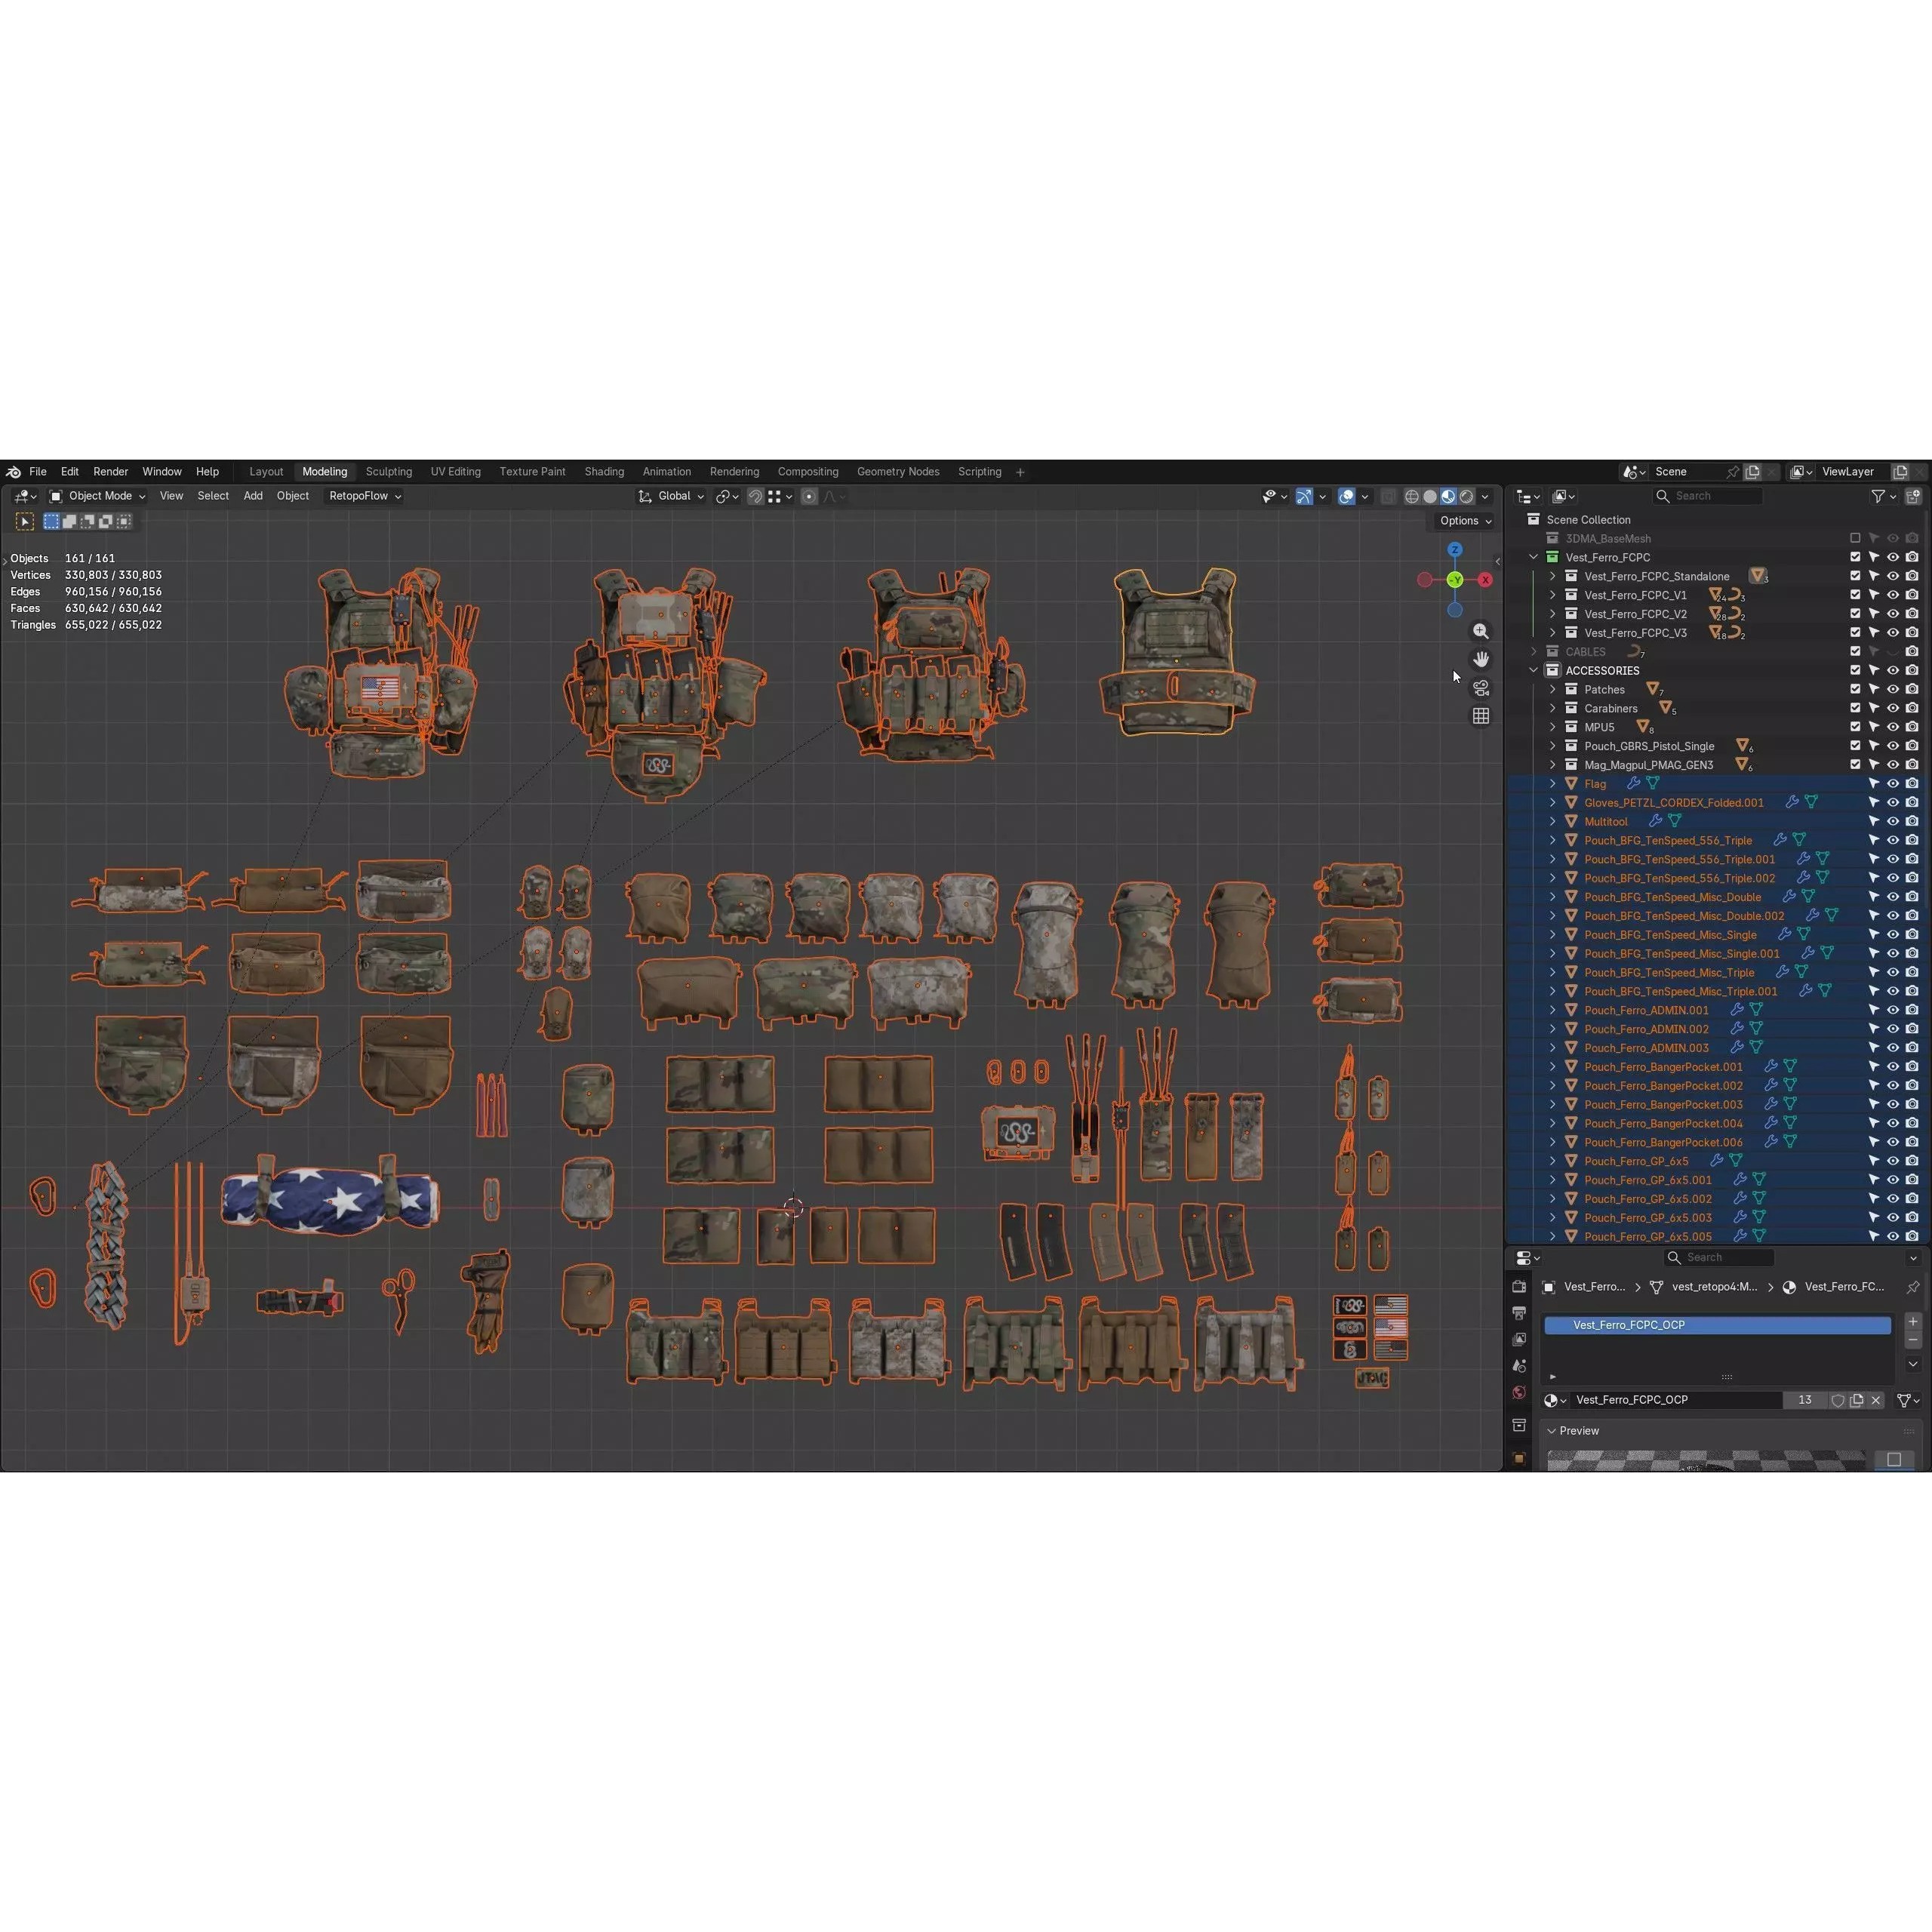Viewport: 1932px width, 1932px height.
Task: Open the RetopoFlow menu
Action: pyautogui.click(x=363, y=496)
